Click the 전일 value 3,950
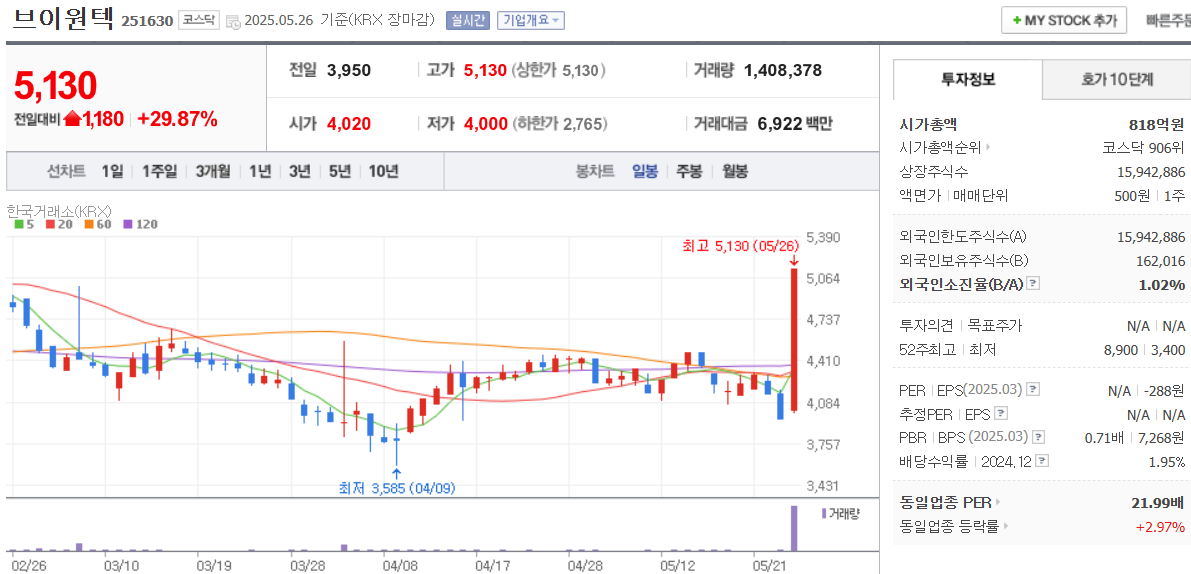Screen dimensions: 1191x574 tap(349, 71)
